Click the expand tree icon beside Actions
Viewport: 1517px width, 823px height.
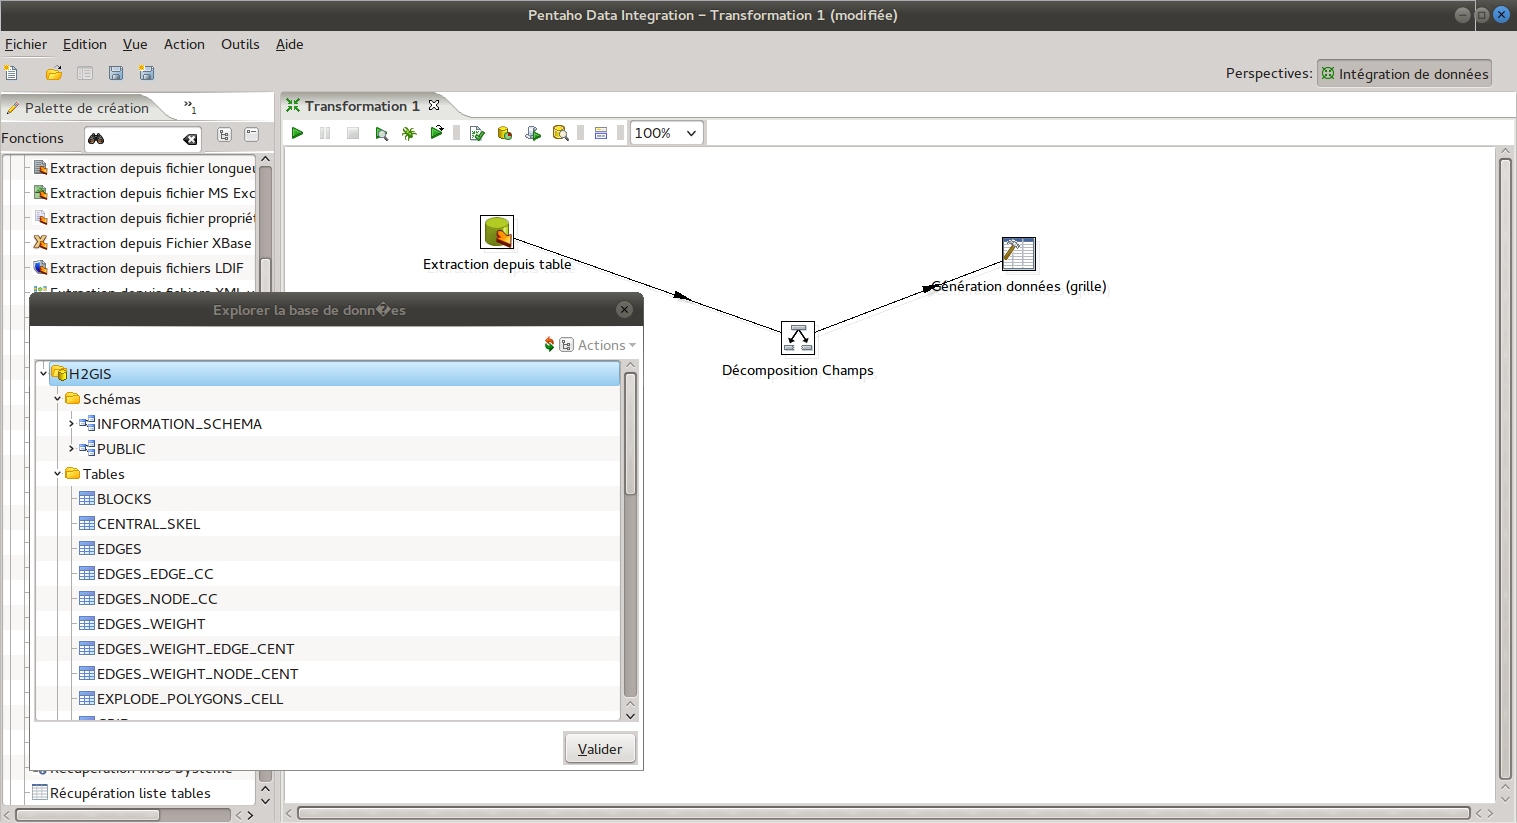[x=566, y=345]
